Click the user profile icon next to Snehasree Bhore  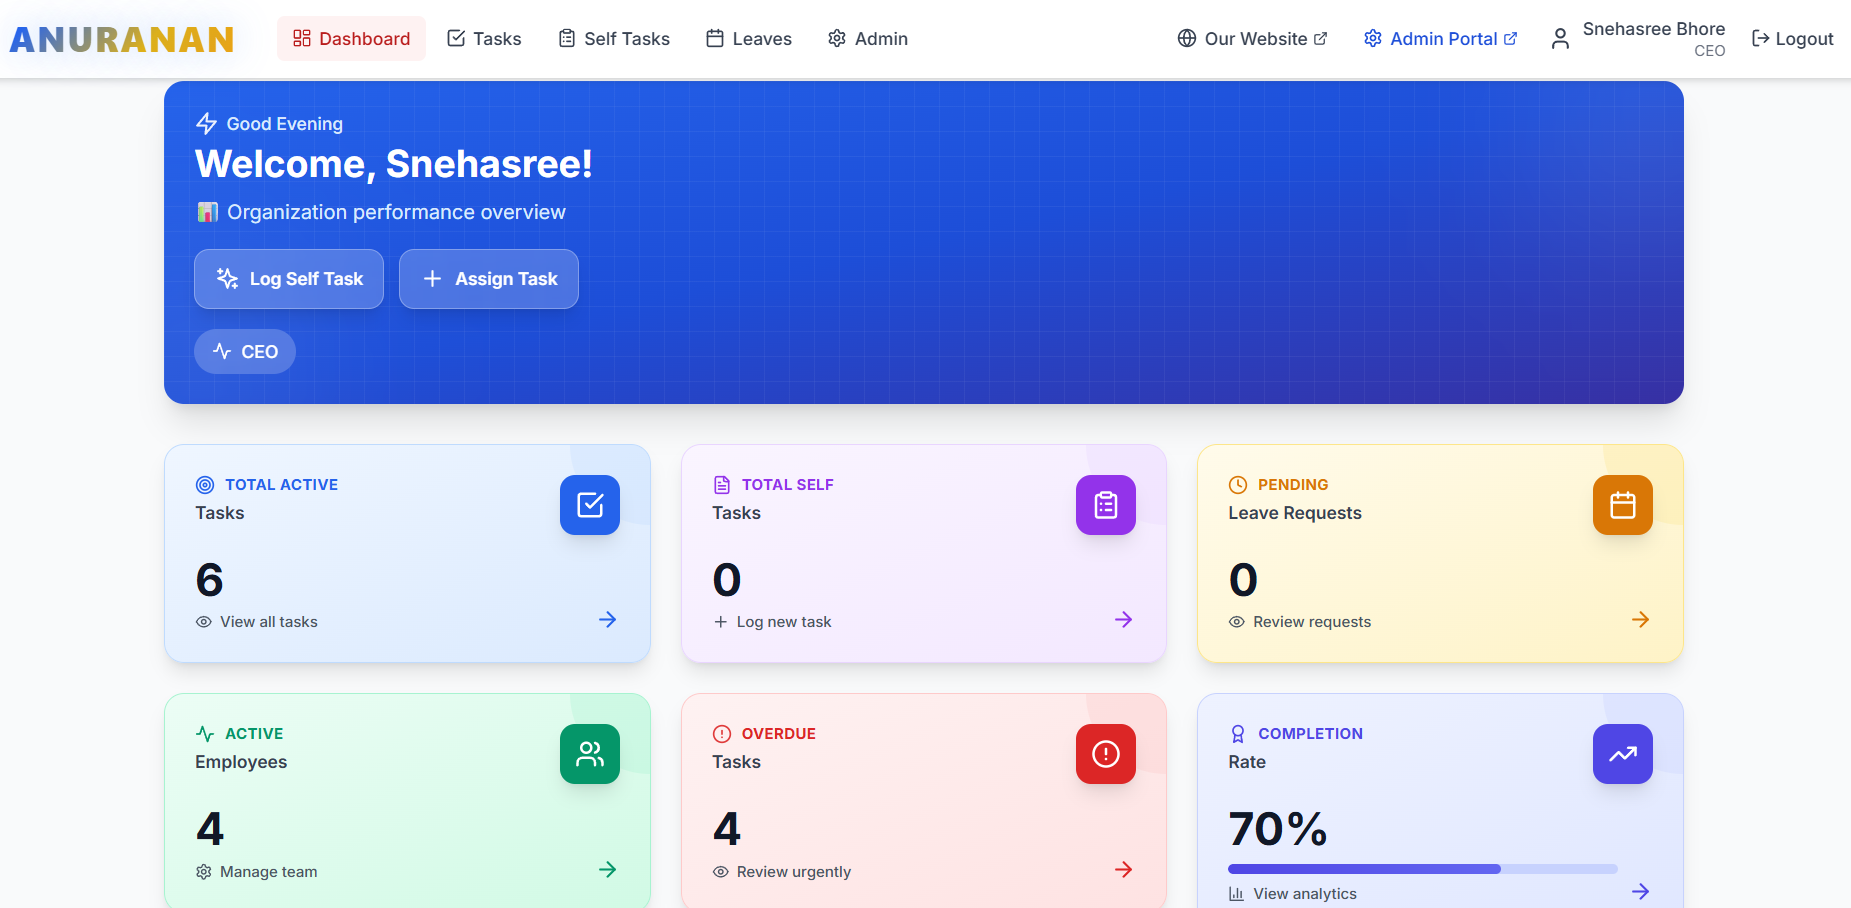[x=1560, y=38]
